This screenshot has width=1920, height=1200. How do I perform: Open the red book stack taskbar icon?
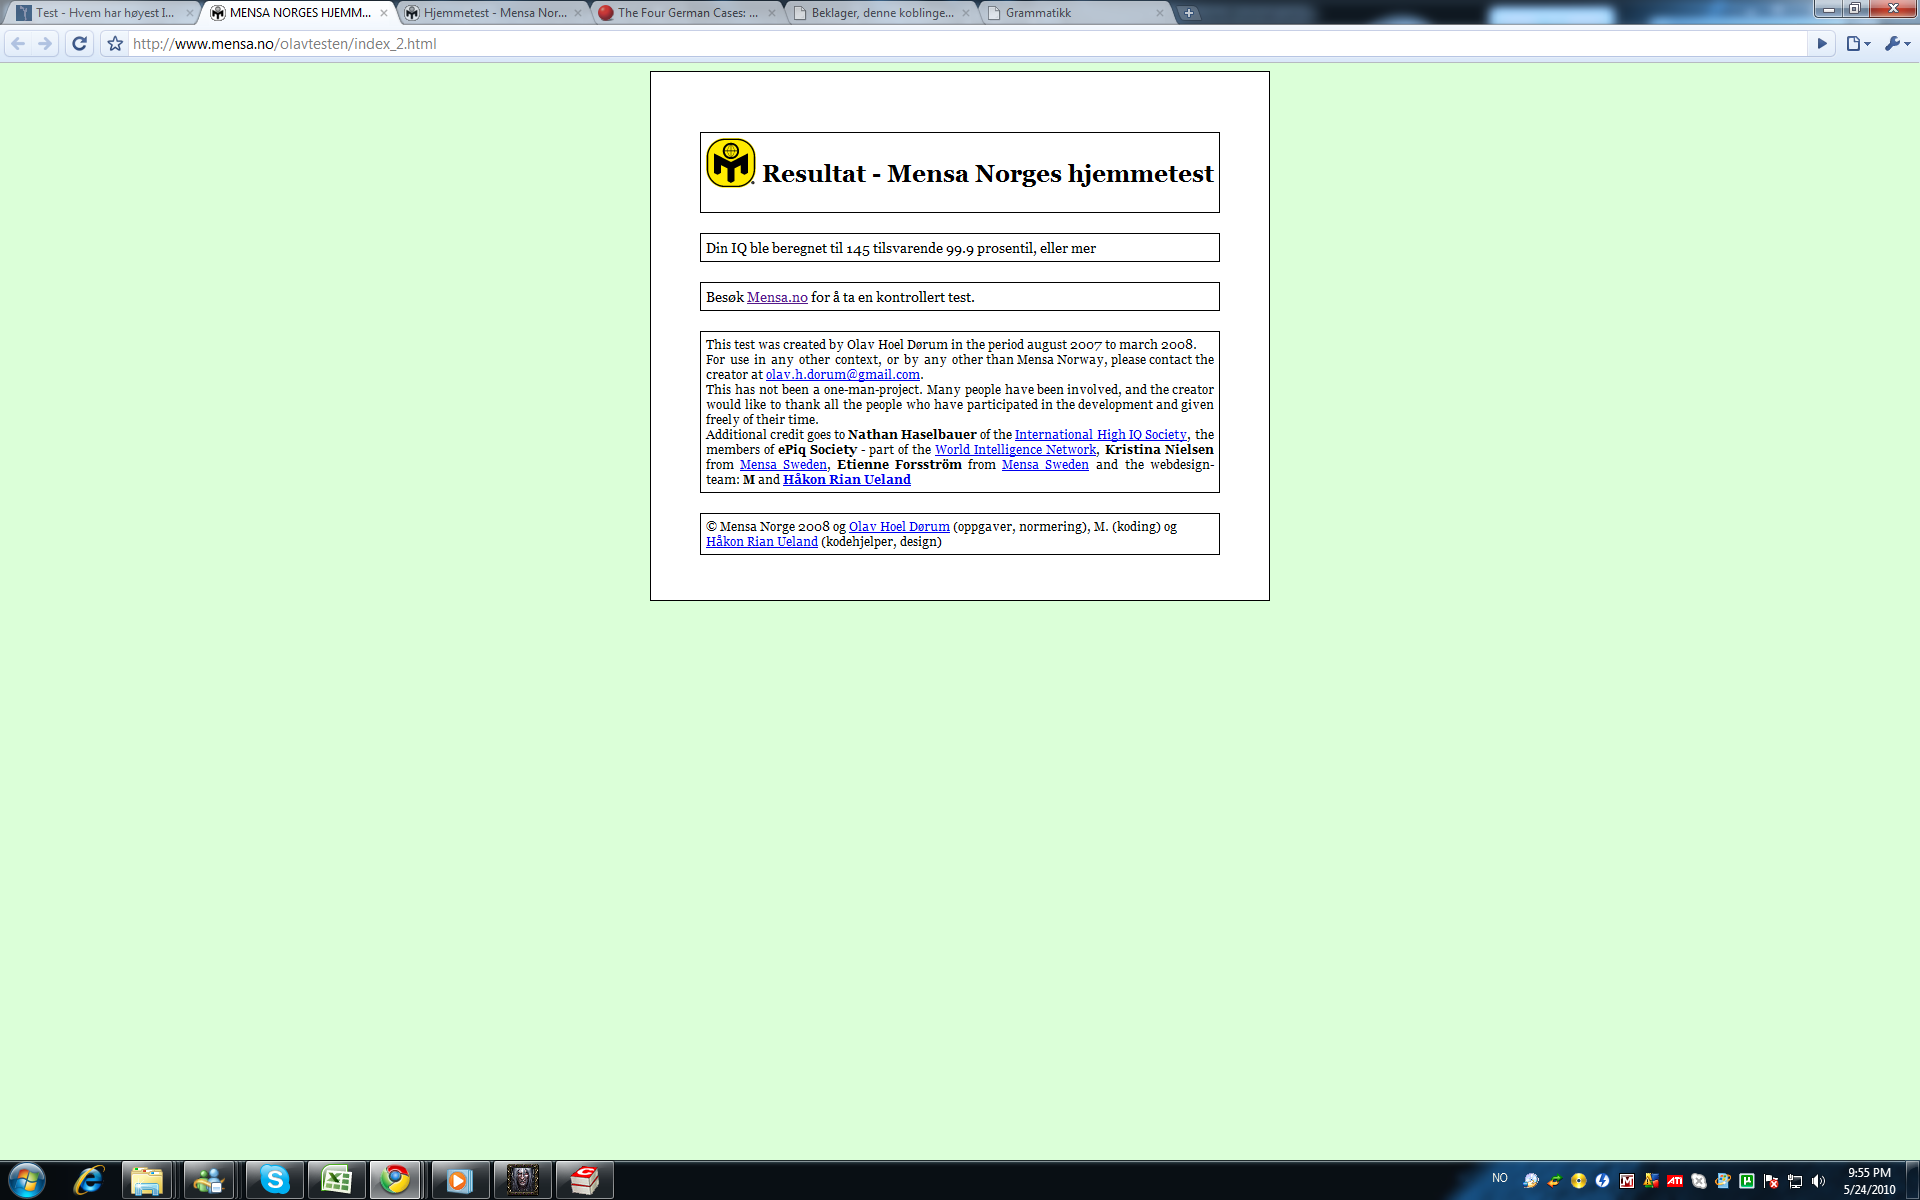coord(584,1181)
